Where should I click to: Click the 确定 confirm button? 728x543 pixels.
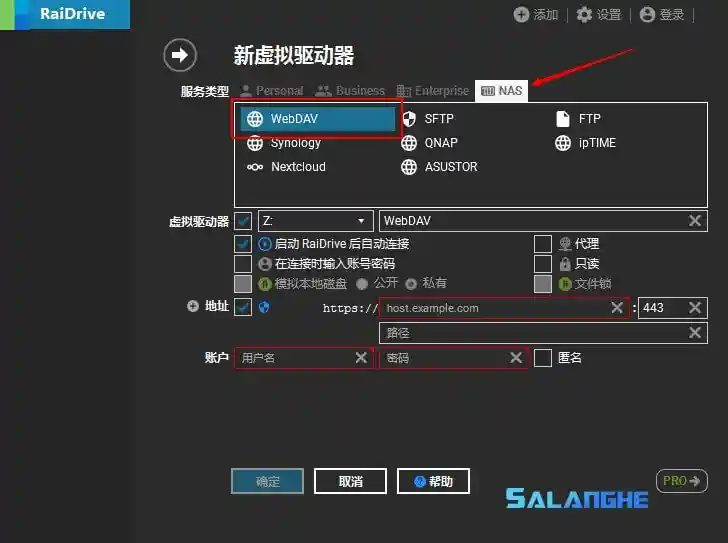click(x=267, y=481)
